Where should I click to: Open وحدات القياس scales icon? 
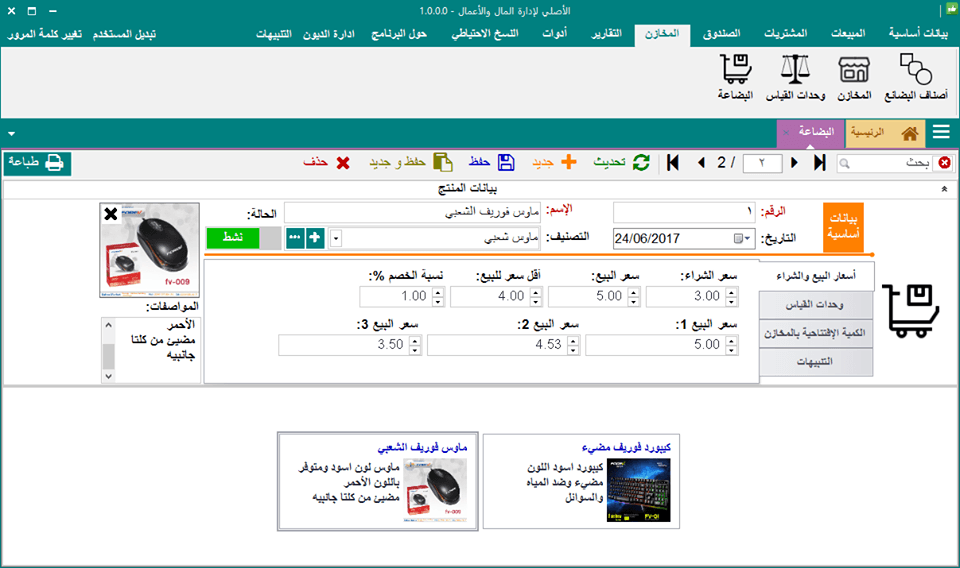pyautogui.click(x=795, y=77)
